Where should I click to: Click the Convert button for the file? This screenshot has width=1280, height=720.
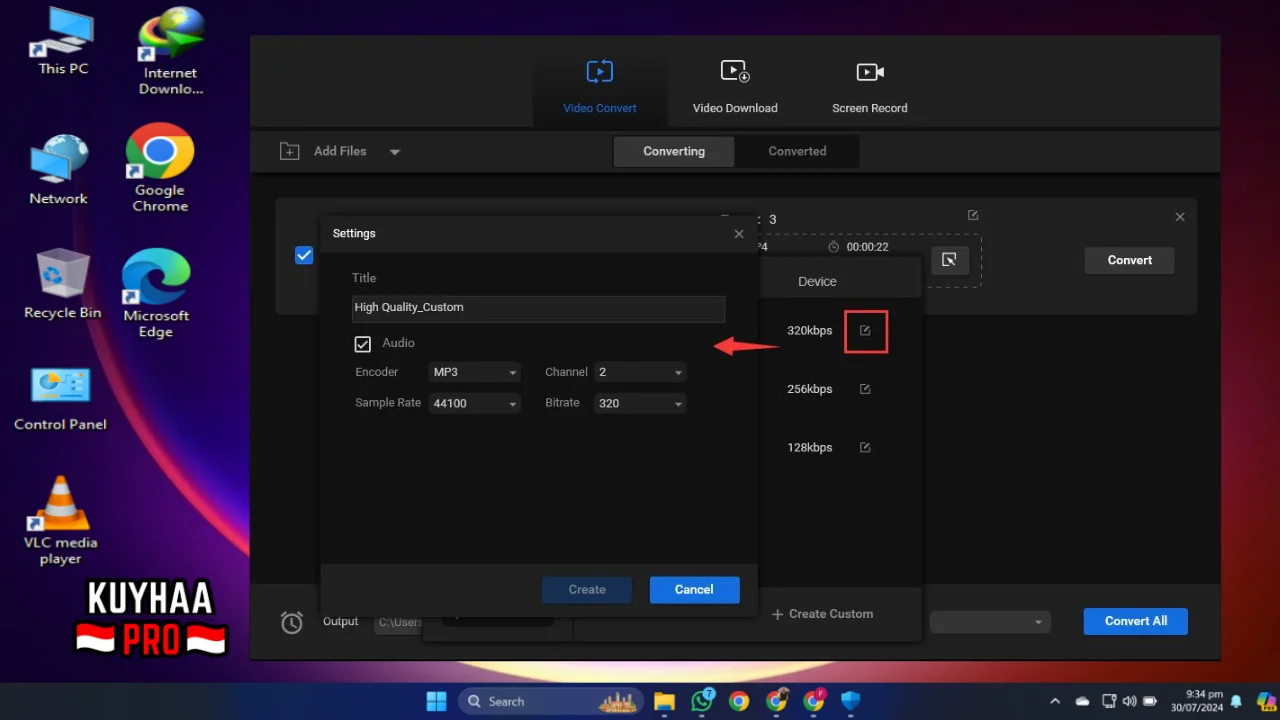coord(1129,260)
